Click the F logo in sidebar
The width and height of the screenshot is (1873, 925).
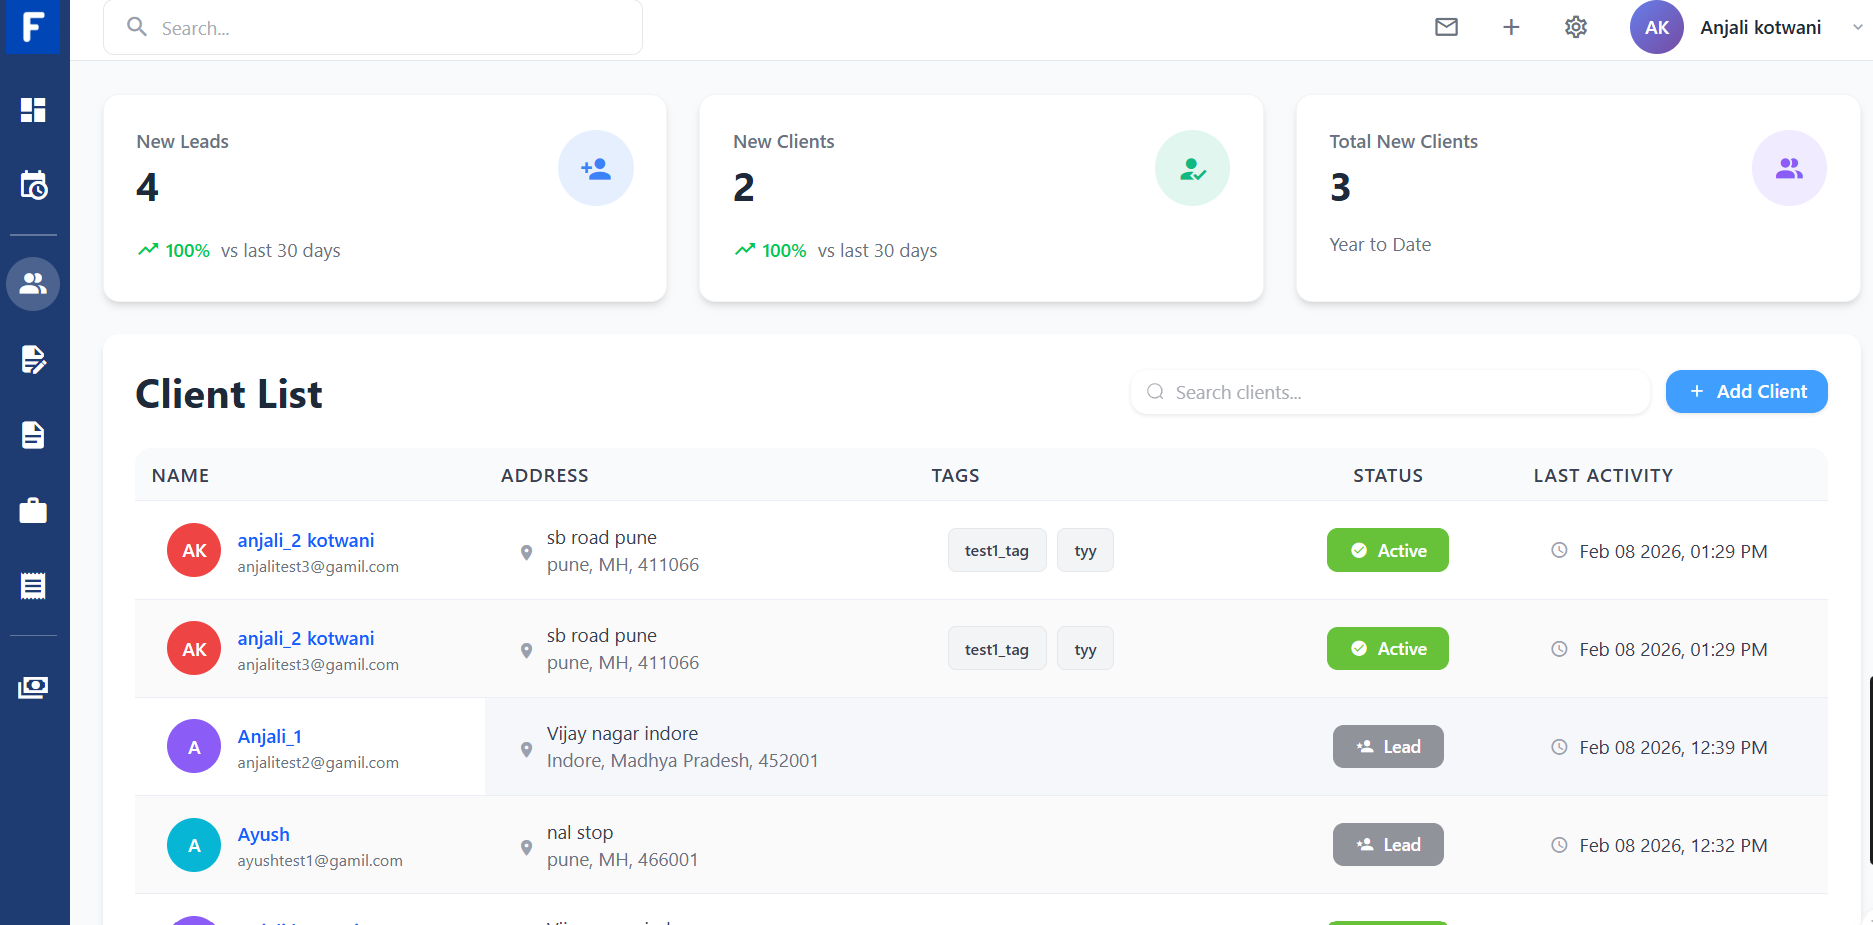tap(33, 26)
